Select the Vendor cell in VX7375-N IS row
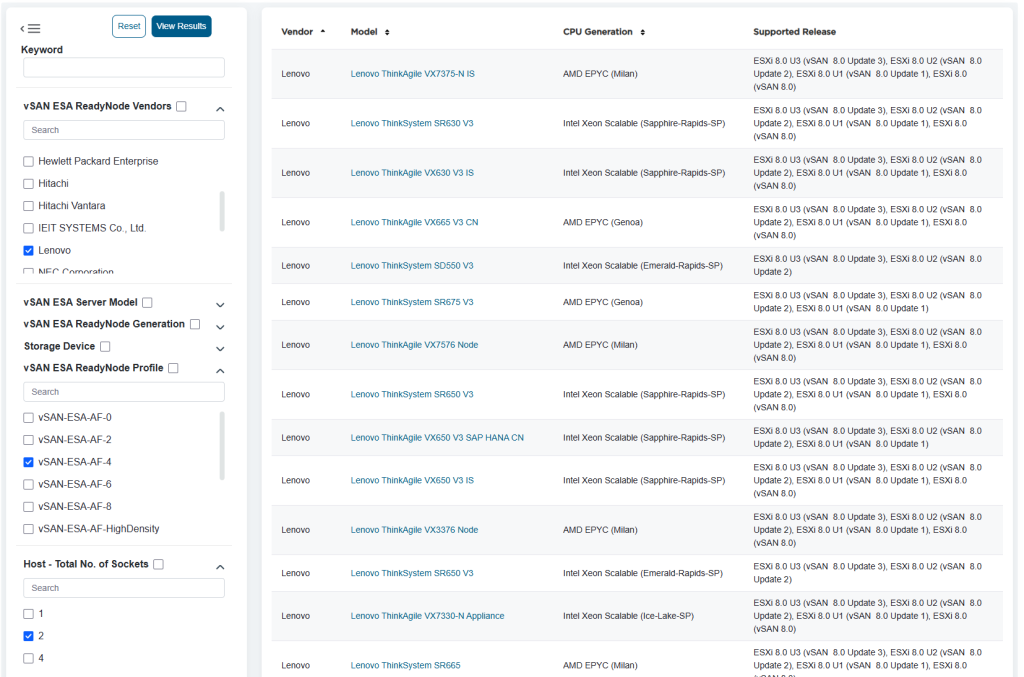1024x677 pixels. click(295, 74)
